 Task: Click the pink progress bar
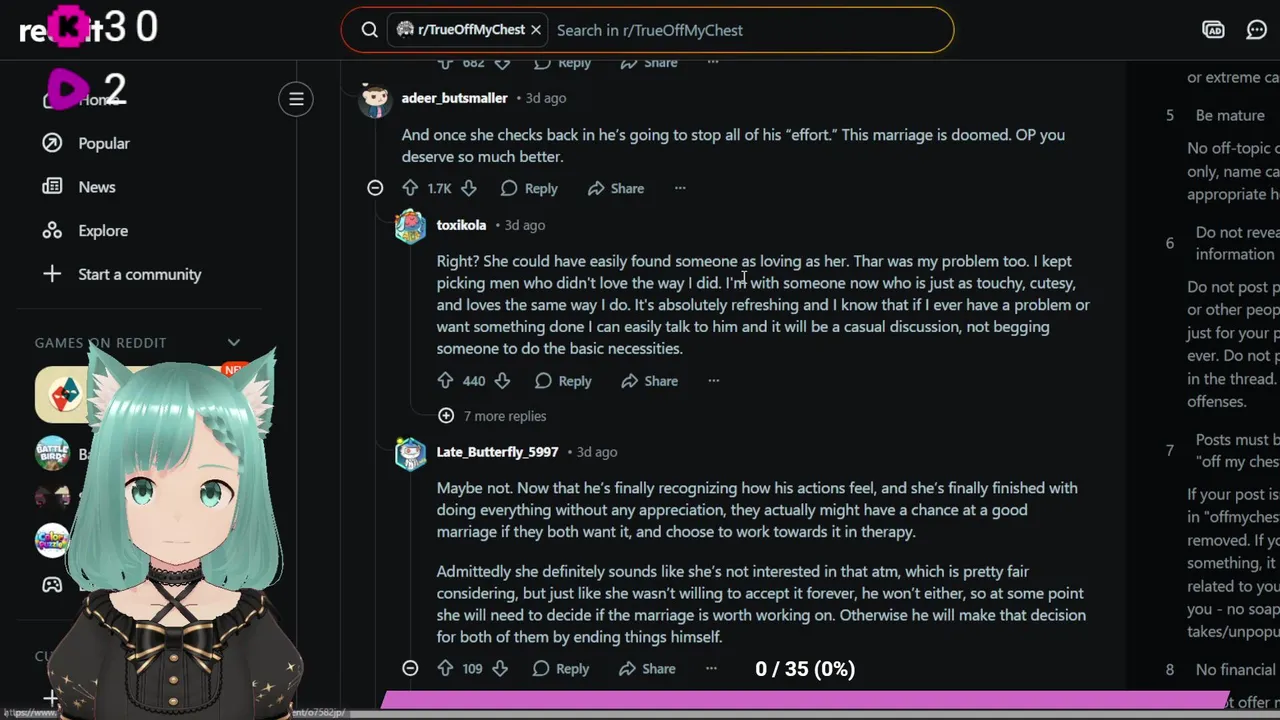pos(805,700)
